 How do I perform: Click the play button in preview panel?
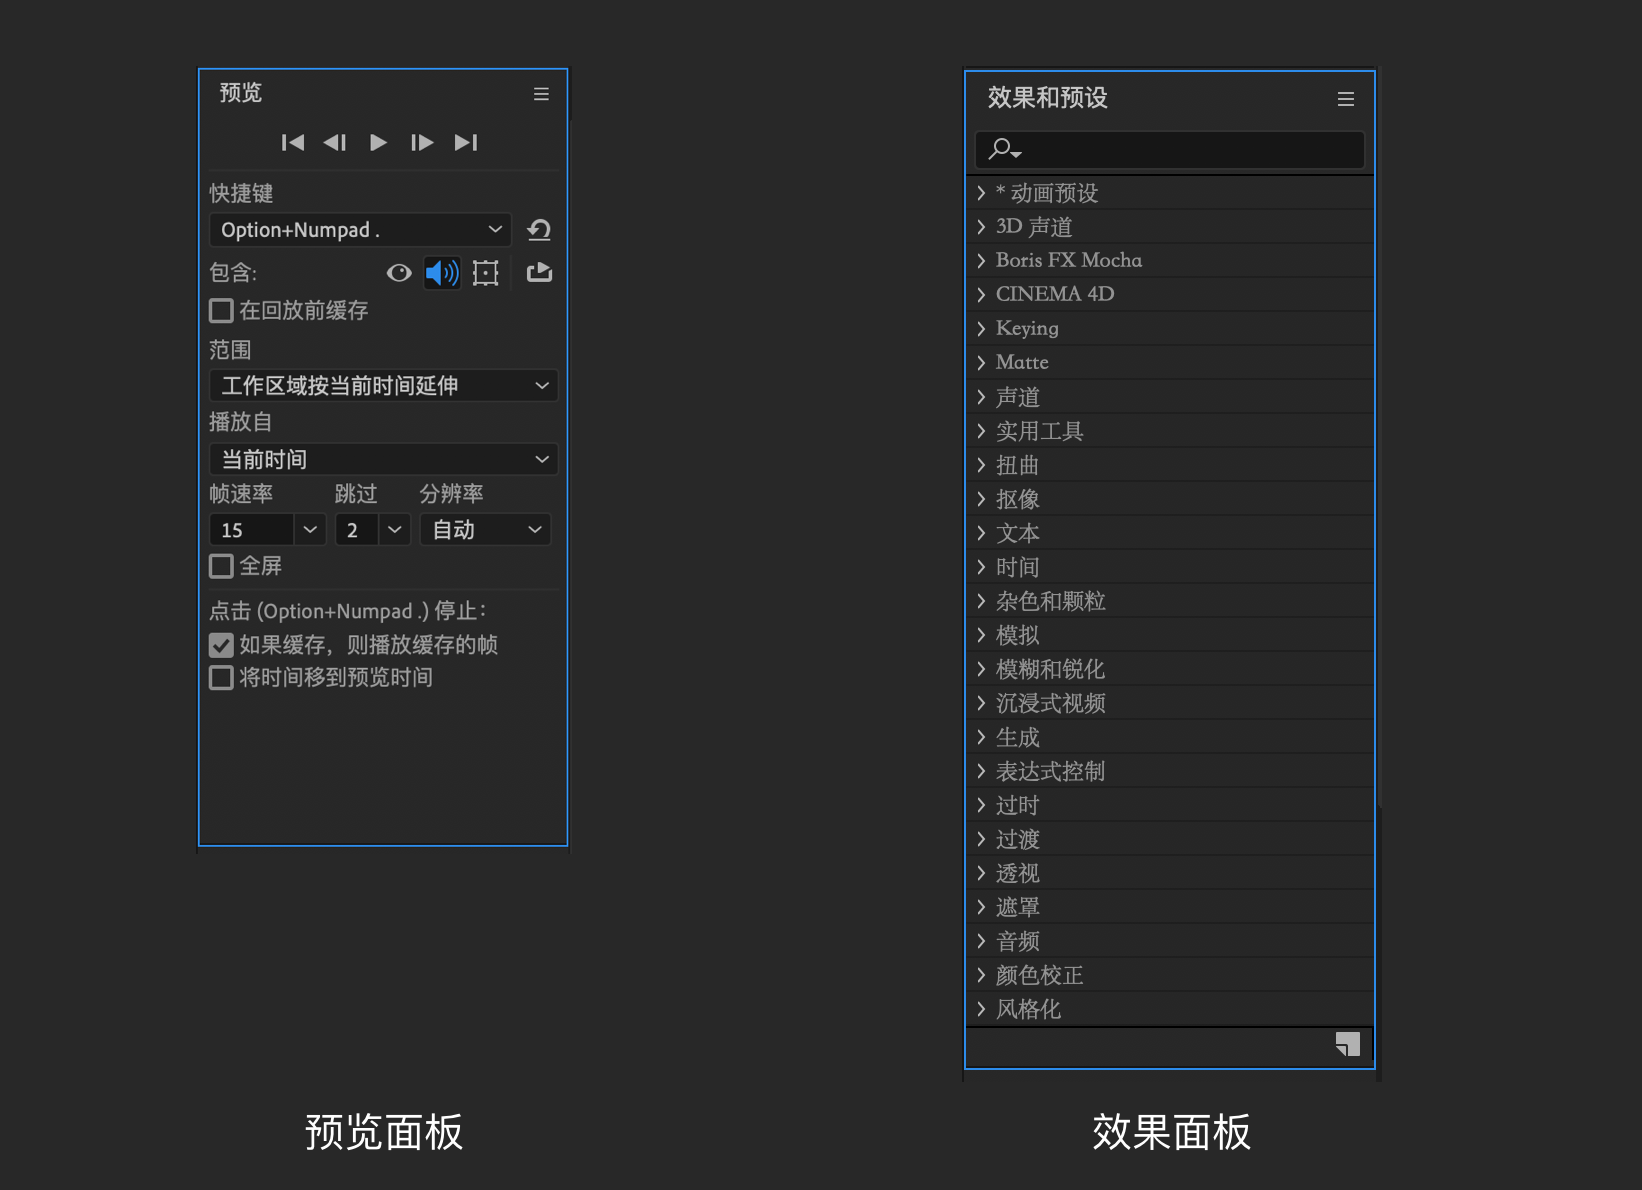[x=378, y=143]
